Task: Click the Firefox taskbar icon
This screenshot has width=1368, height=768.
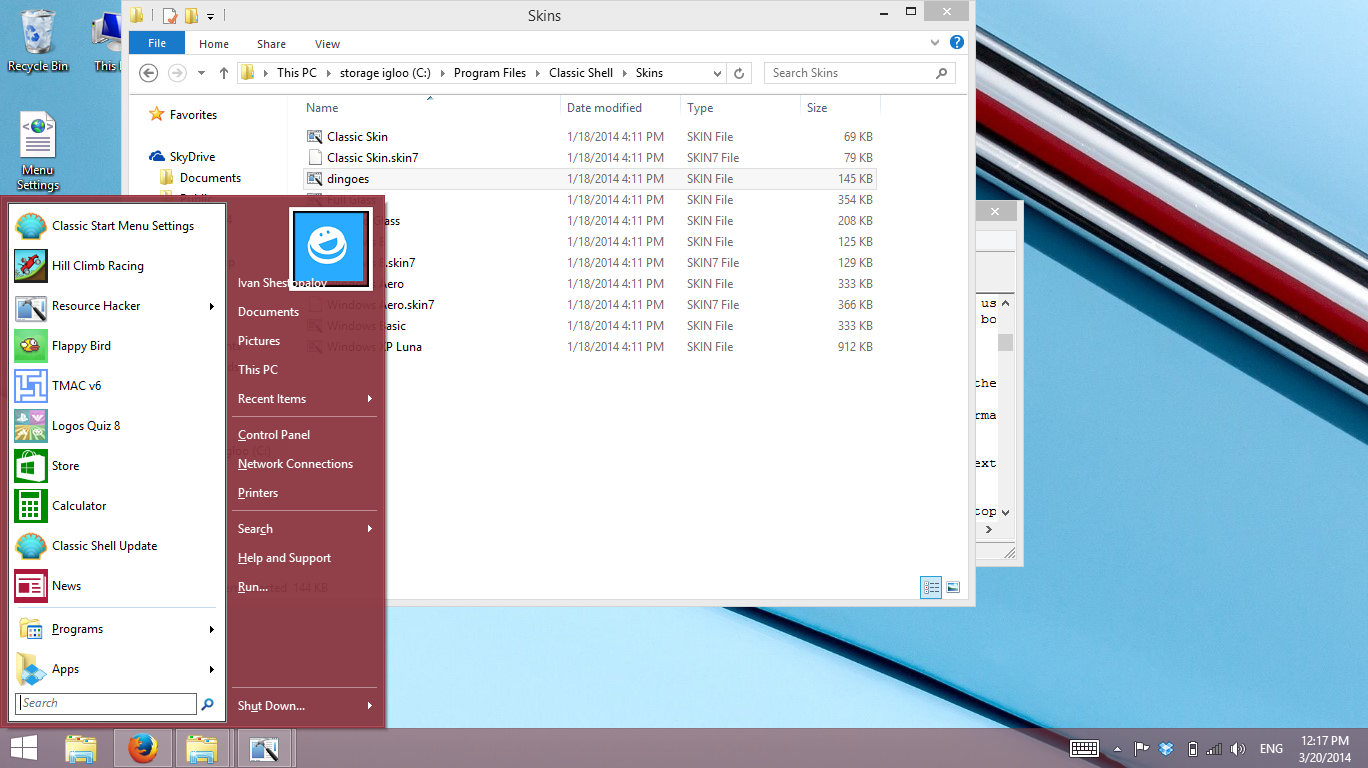Action: pyautogui.click(x=143, y=748)
